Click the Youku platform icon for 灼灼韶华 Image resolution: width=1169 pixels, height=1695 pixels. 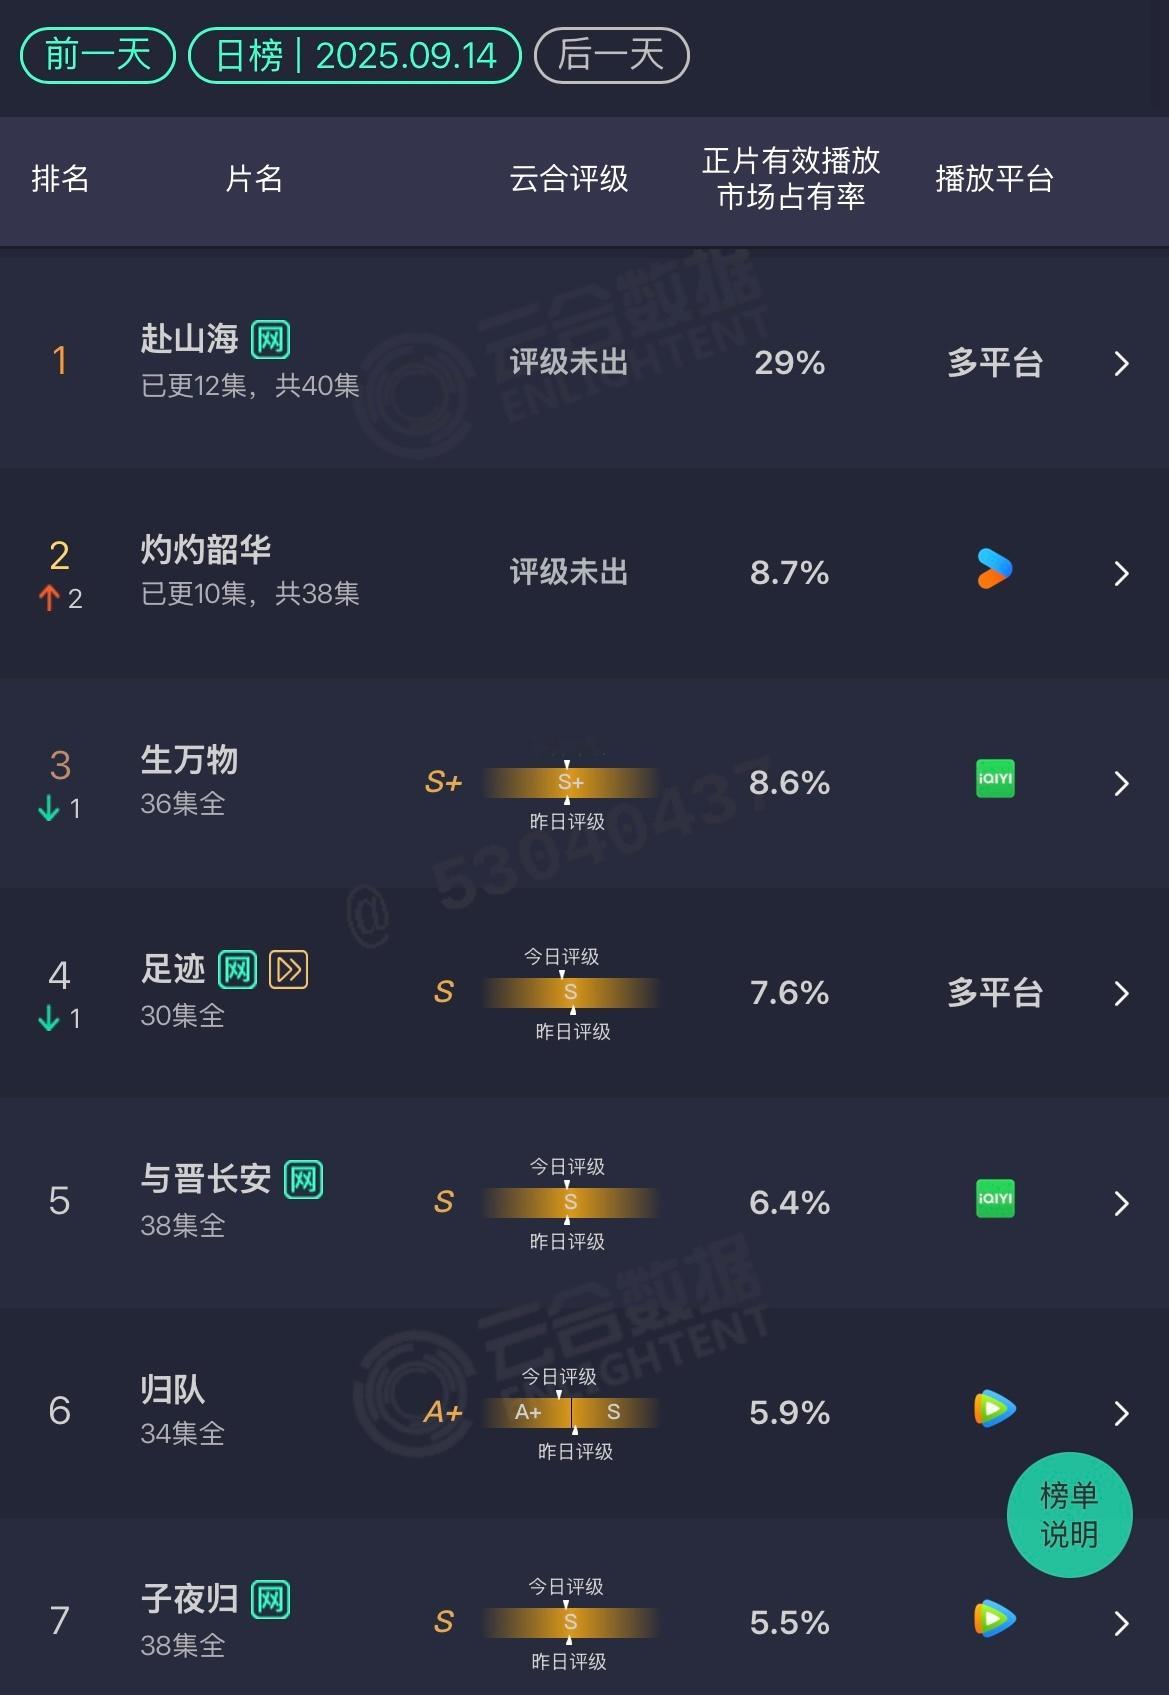(x=994, y=570)
